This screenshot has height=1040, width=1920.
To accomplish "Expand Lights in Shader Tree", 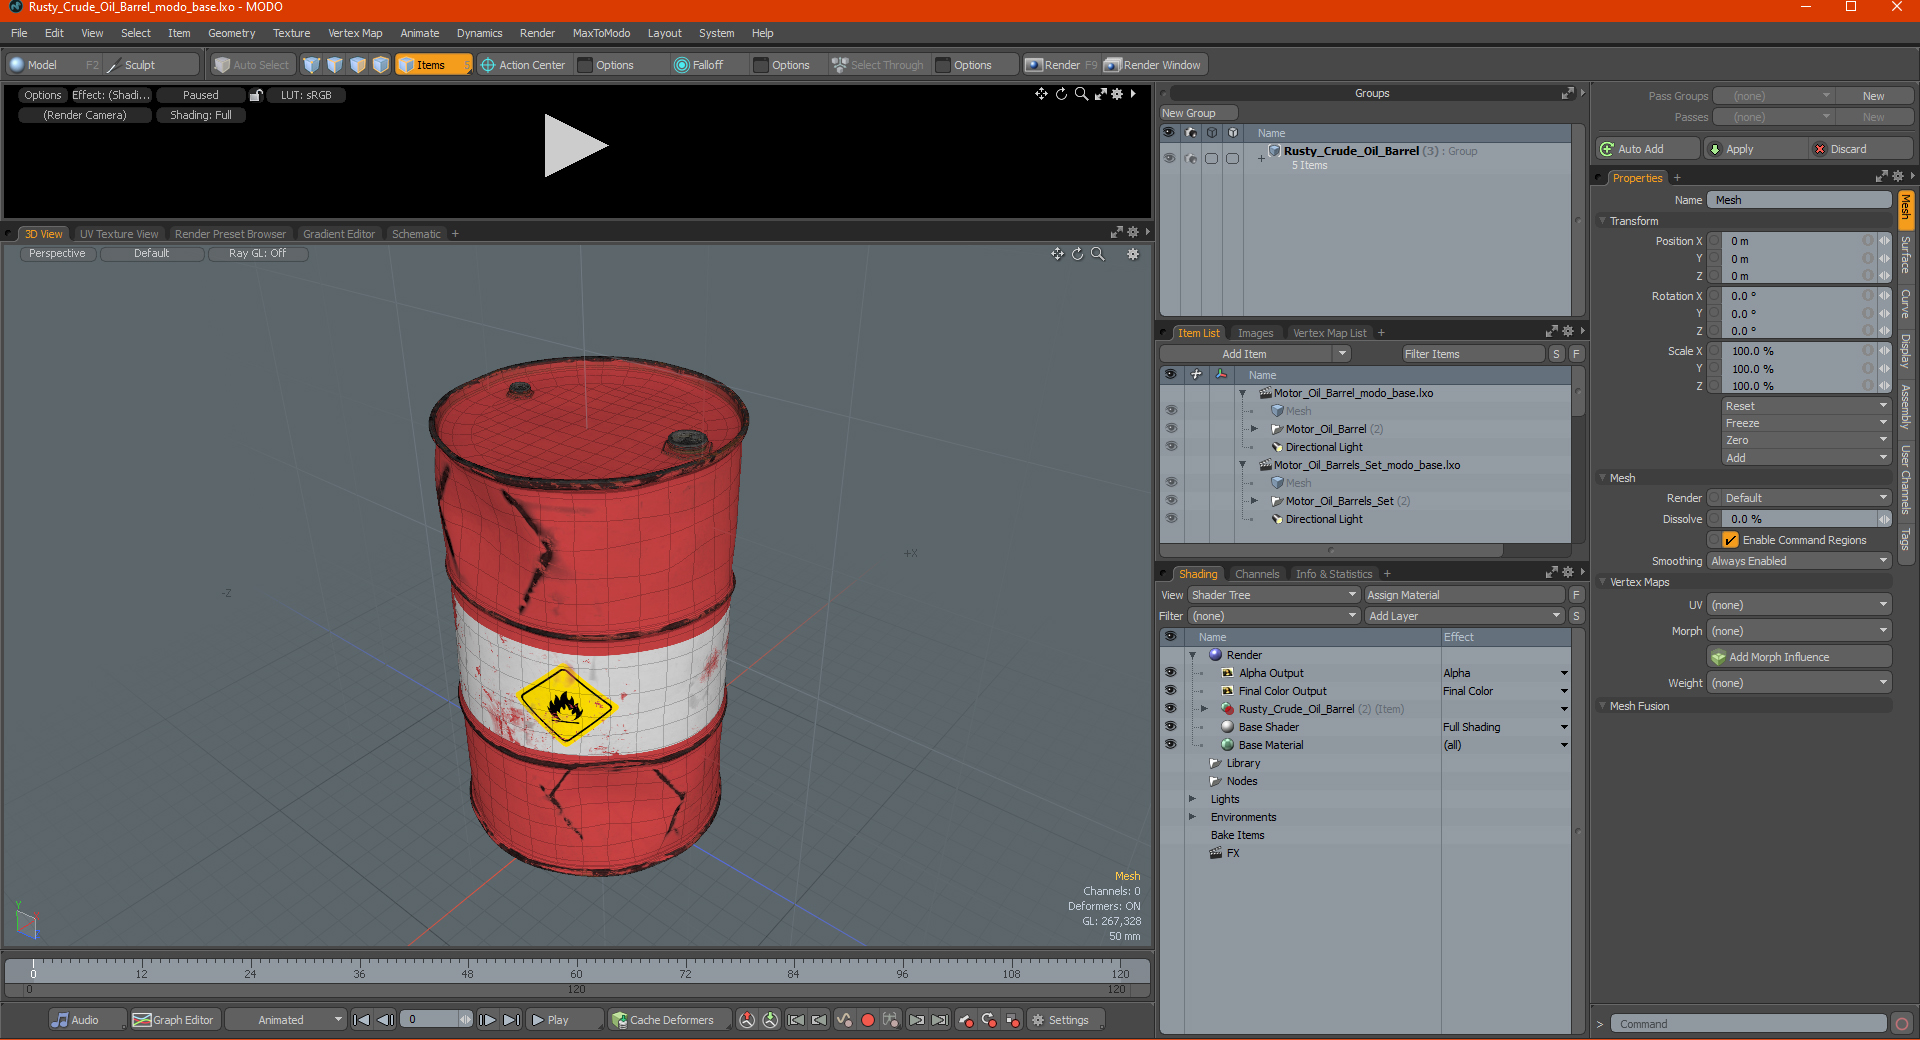I will coord(1192,799).
